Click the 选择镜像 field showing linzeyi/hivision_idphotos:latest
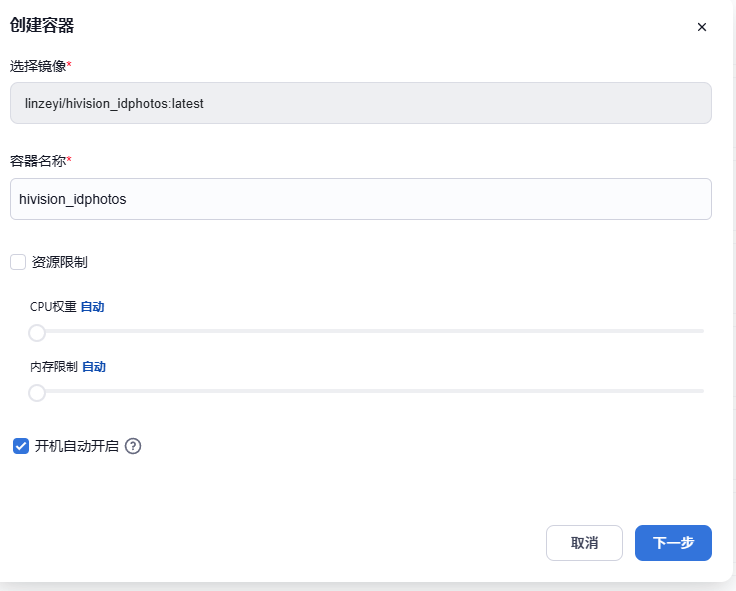Screen dimensions: 736x591 (360, 103)
